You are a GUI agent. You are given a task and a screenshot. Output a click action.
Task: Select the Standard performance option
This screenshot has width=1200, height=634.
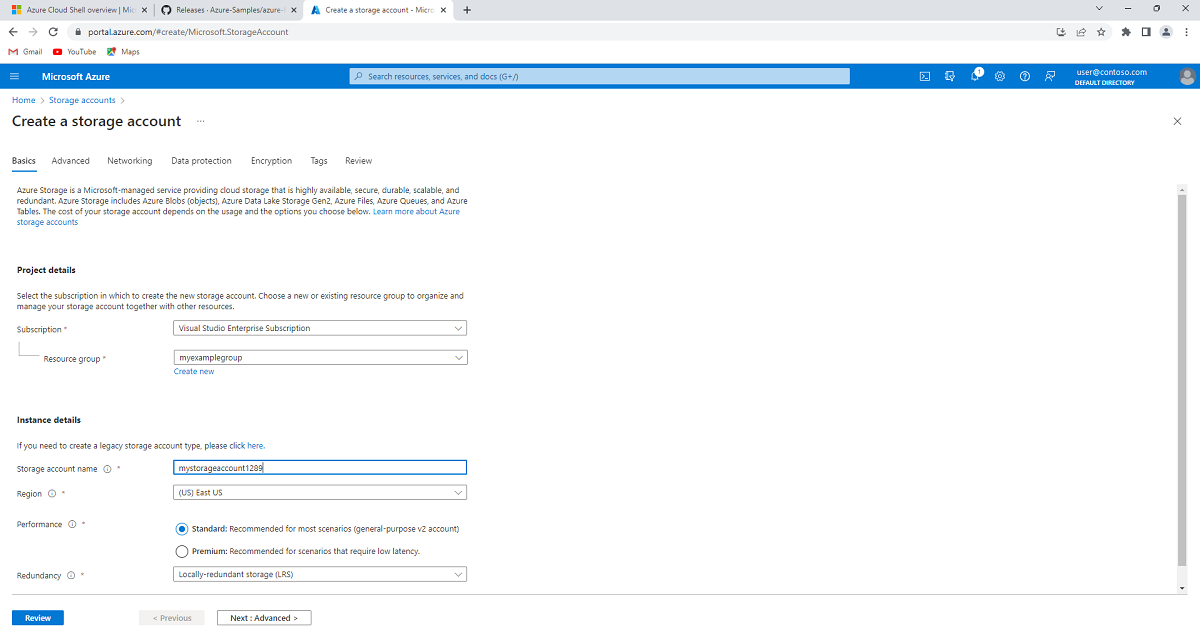pyautogui.click(x=181, y=529)
